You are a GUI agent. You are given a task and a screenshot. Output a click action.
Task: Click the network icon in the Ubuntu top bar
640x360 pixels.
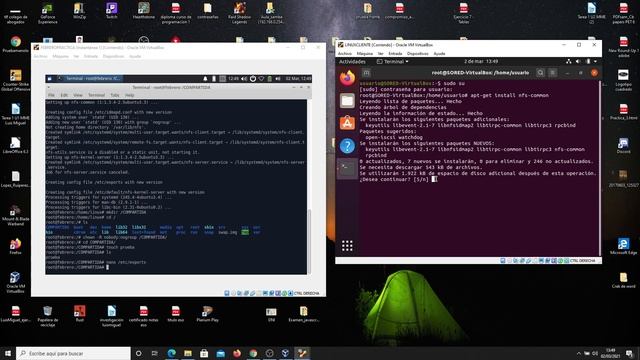[569, 61]
